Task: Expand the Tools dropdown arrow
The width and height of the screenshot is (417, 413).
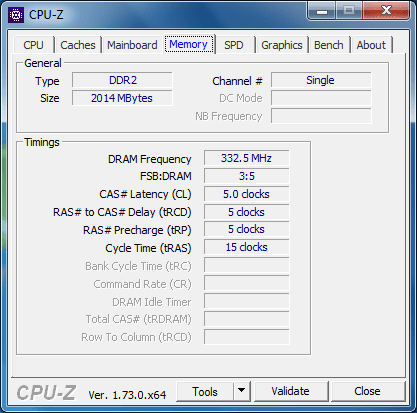Action: tap(242, 392)
